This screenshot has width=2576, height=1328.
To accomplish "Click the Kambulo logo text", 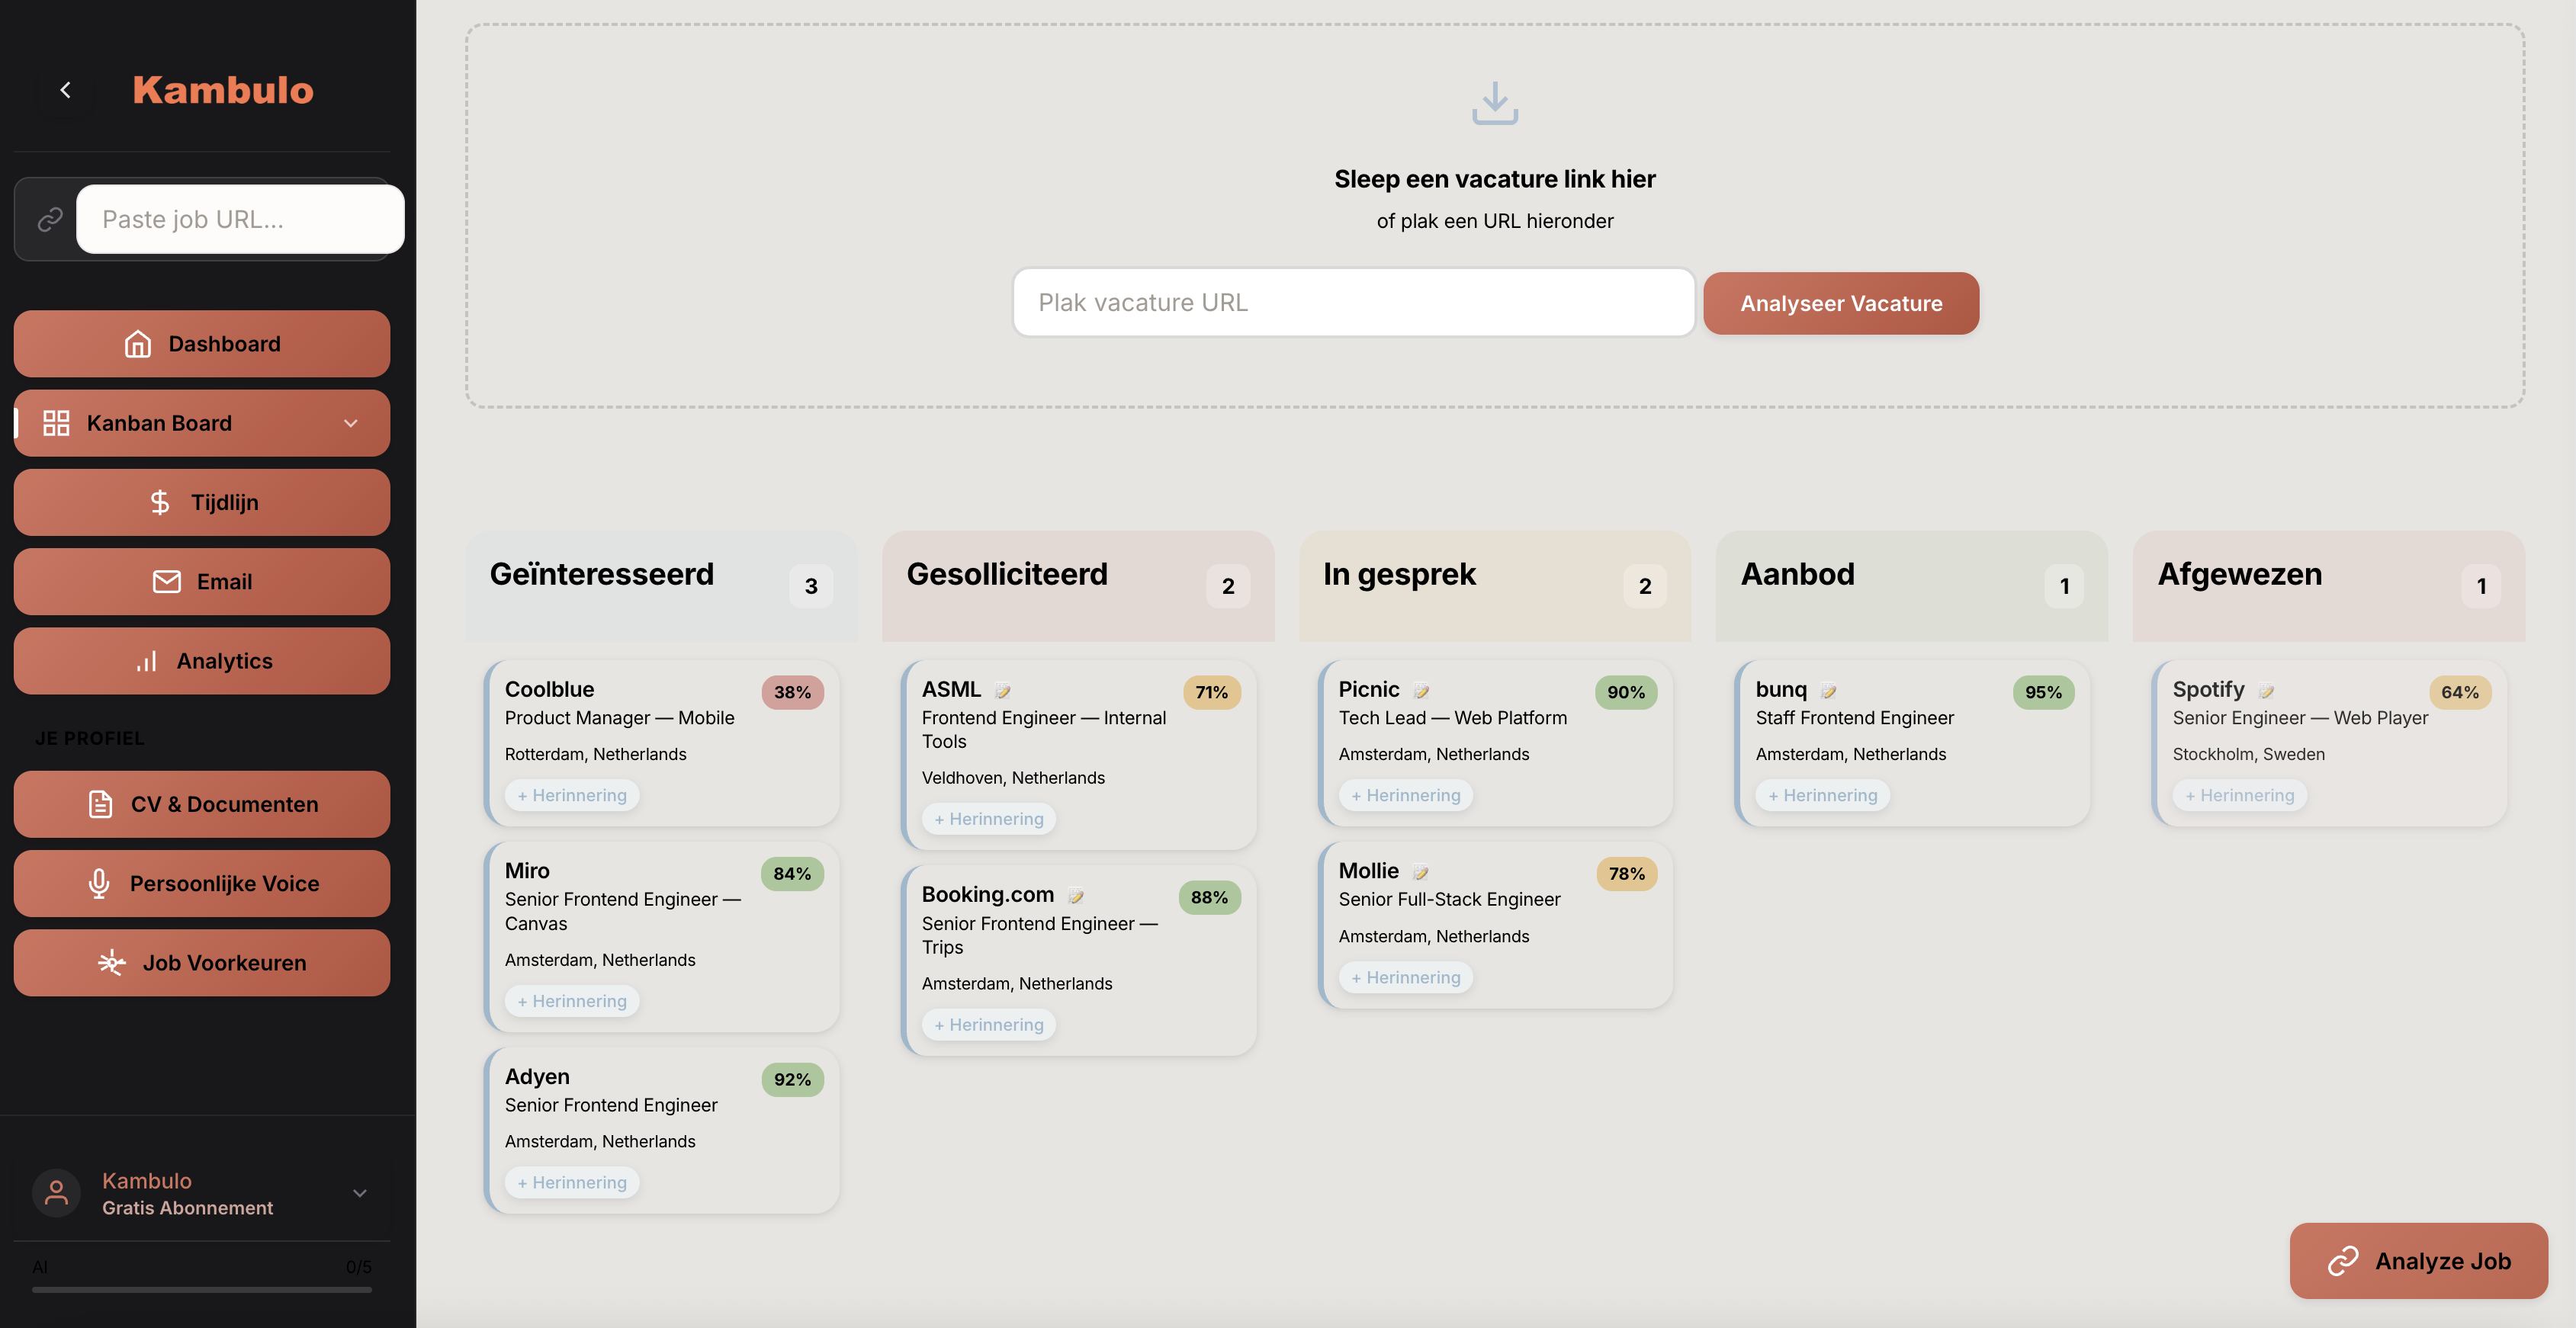I will pos(223,90).
